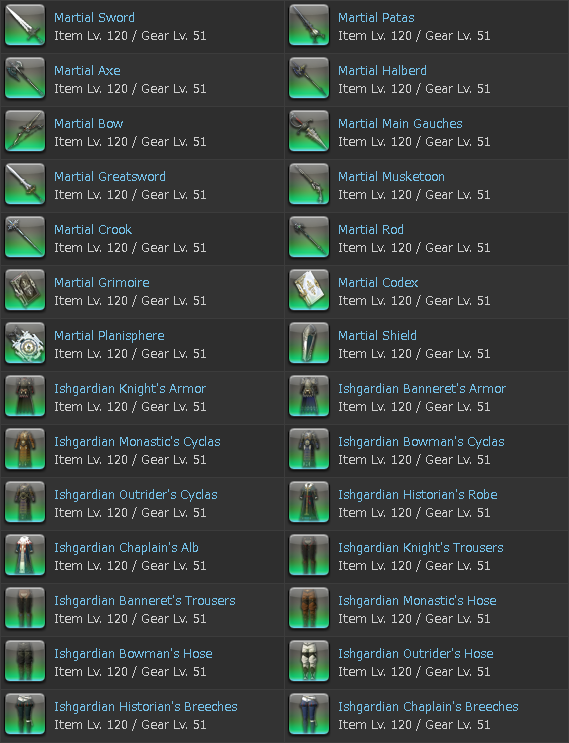The image size is (569, 743).
Task: Select the Martial Planisphere icon
Action: click(25, 343)
